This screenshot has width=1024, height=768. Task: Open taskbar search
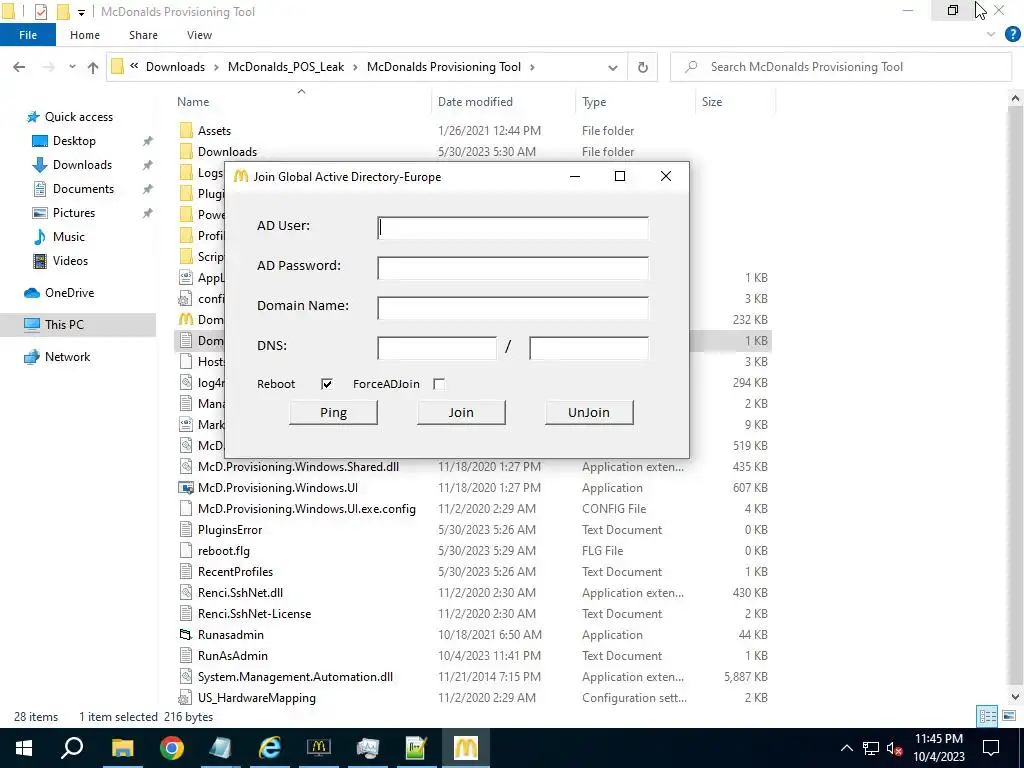point(72,748)
